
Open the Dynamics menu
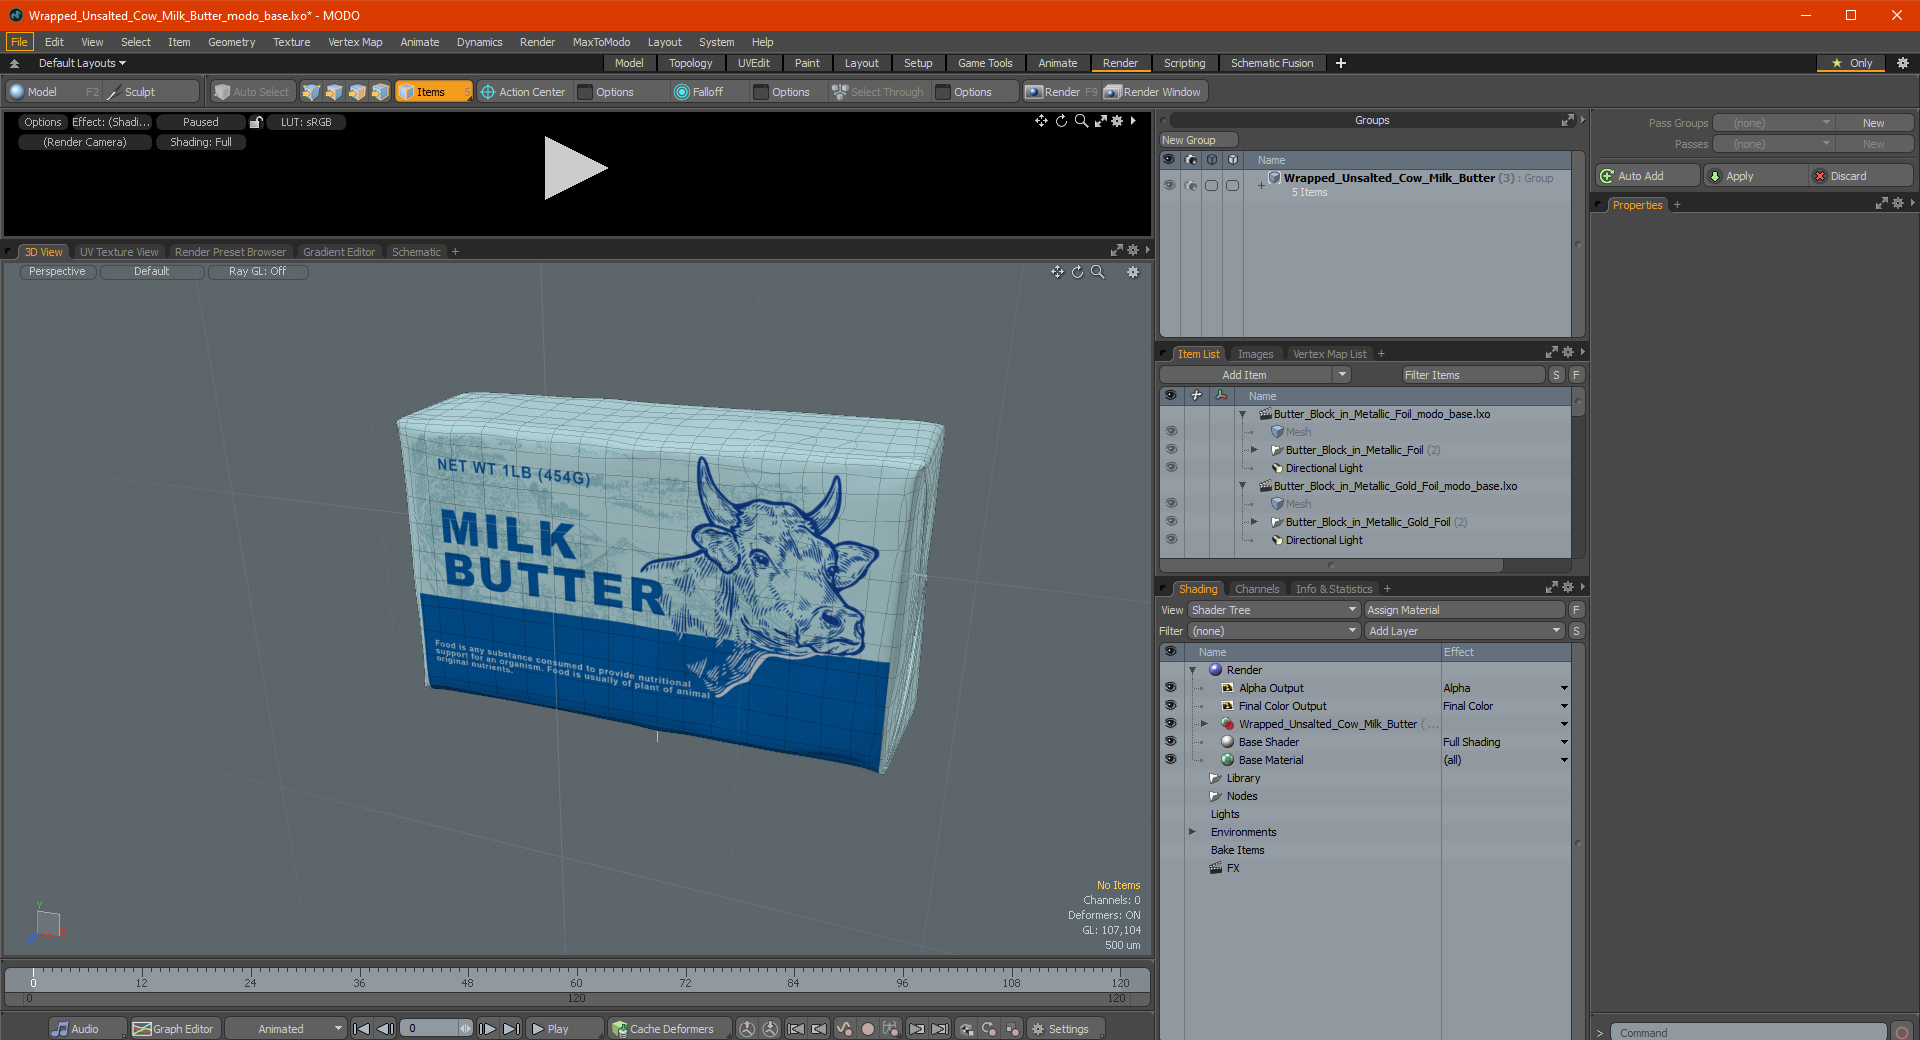coord(479,42)
